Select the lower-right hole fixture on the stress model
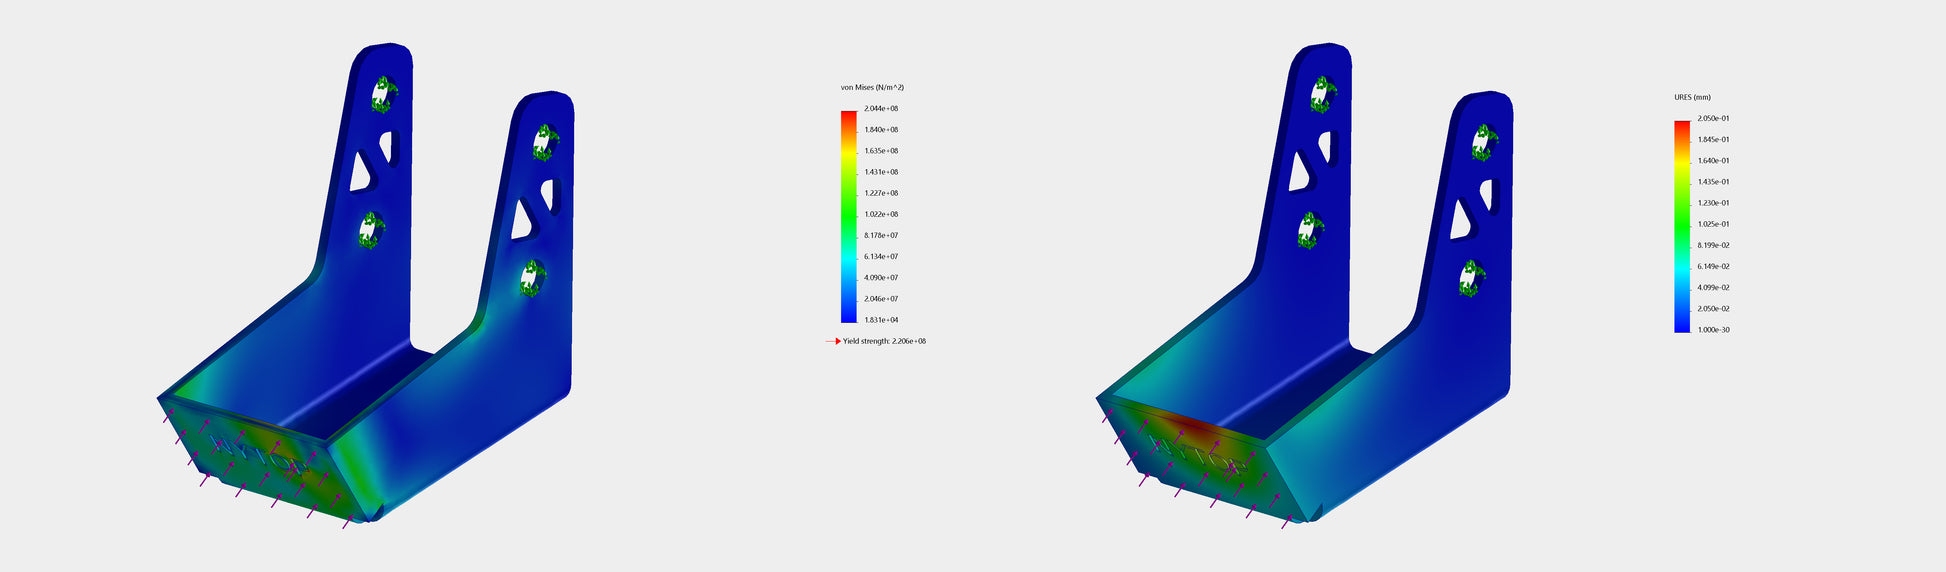Viewport: 1946px width, 572px height. tap(532, 278)
